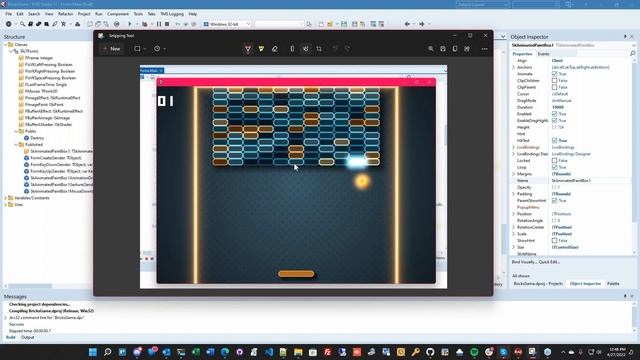Screen dimensions: 640x360
Task: Open the See more (three dots) menu in Snipping Tool
Action: point(484,49)
